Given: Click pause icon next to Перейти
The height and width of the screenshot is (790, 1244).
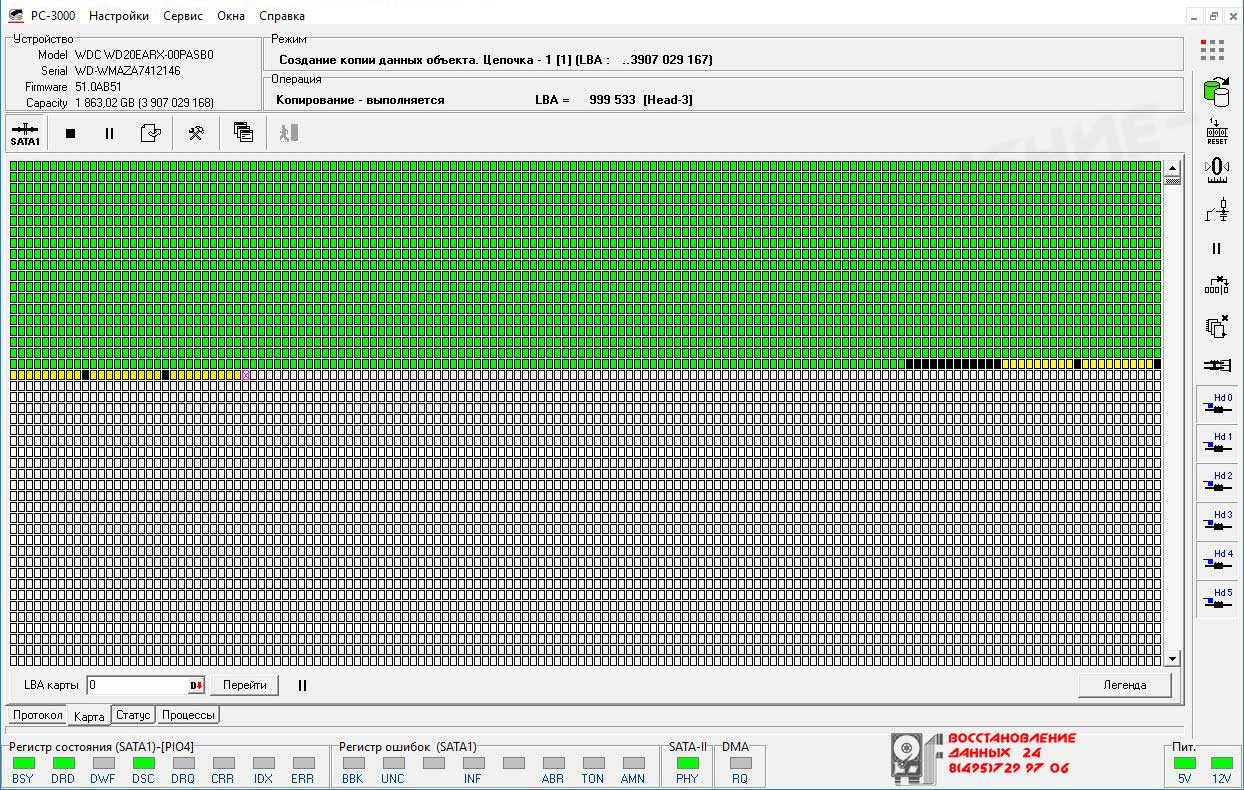Looking at the screenshot, I should pos(302,685).
